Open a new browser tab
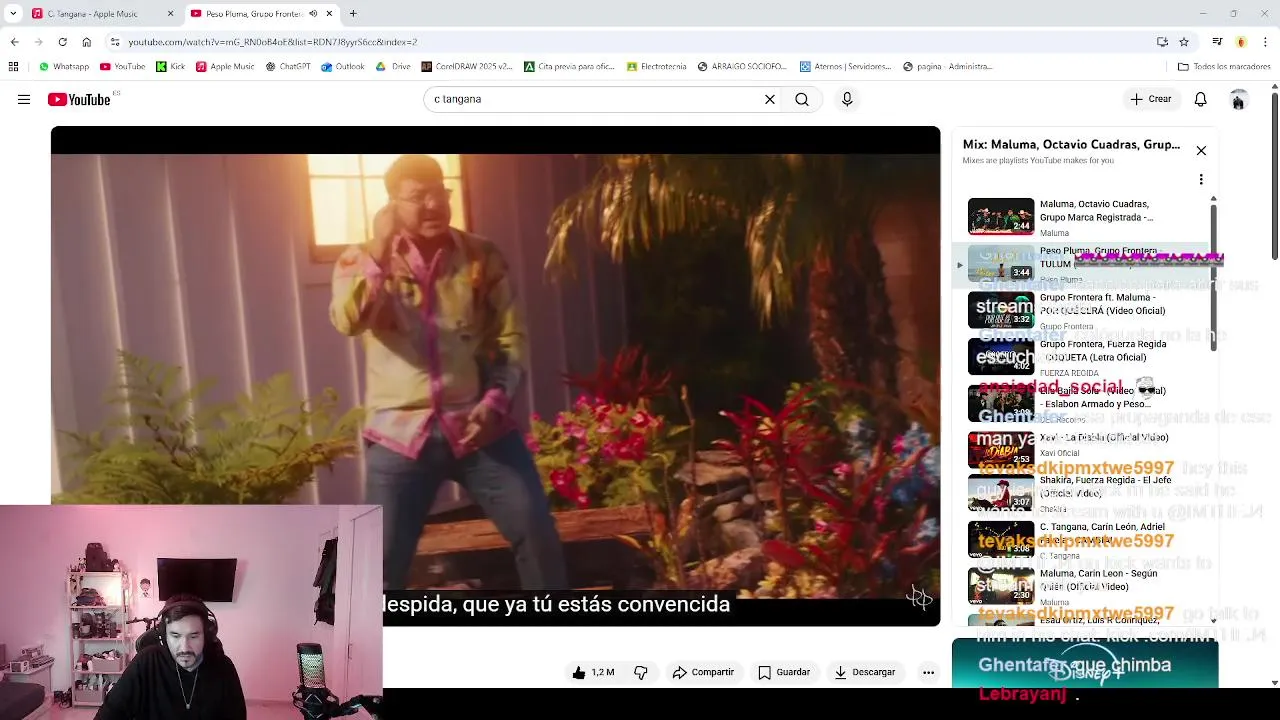Image resolution: width=1280 pixels, height=720 pixels. click(353, 14)
